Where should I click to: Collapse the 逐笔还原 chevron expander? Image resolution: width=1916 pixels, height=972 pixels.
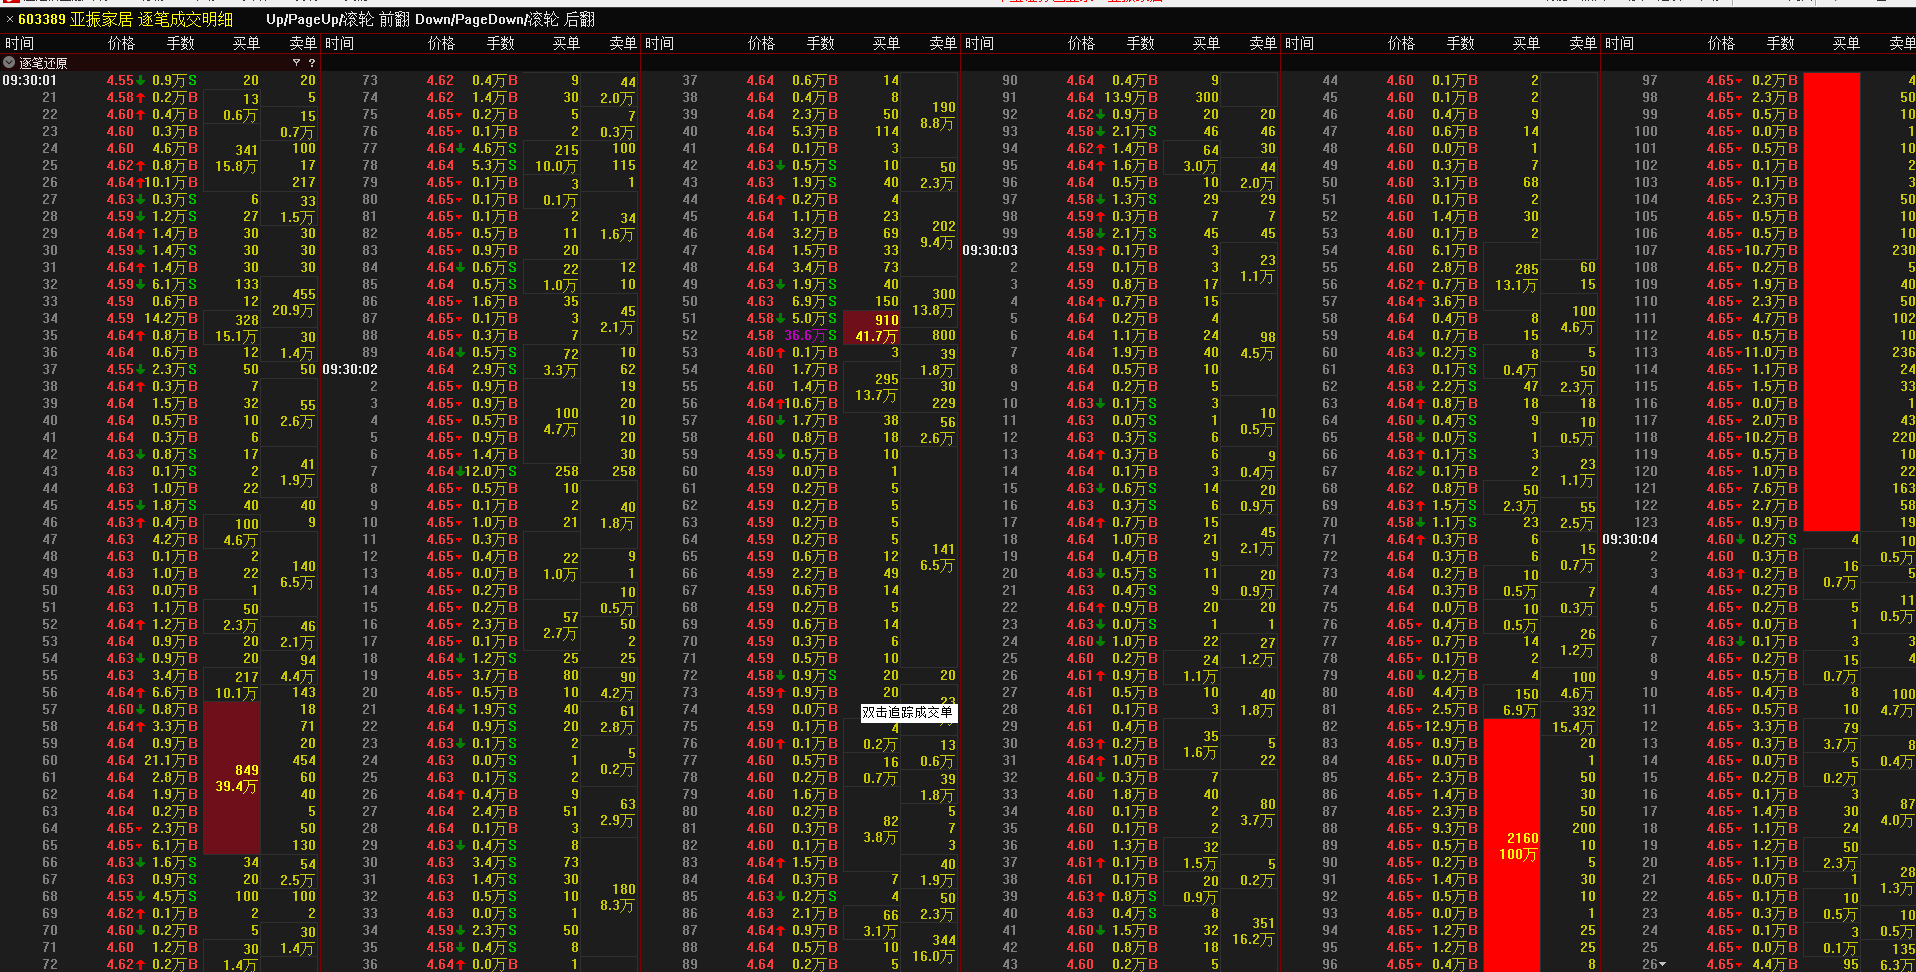(10, 63)
